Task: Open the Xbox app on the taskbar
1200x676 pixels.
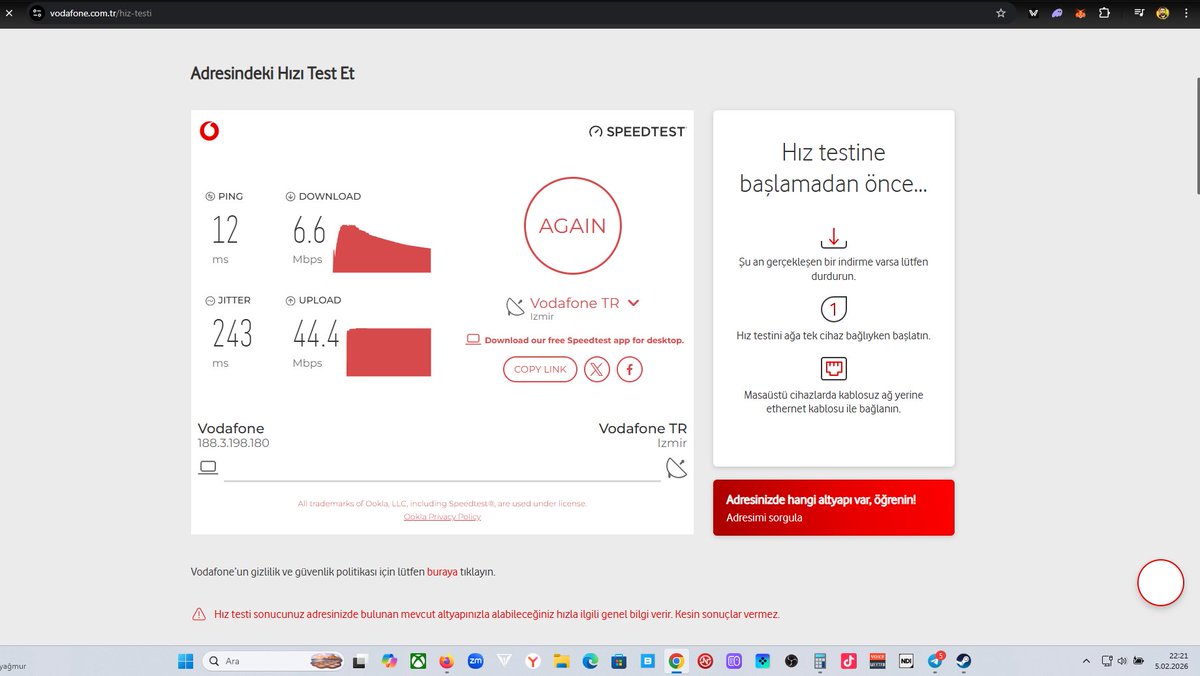Action: [417, 661]
